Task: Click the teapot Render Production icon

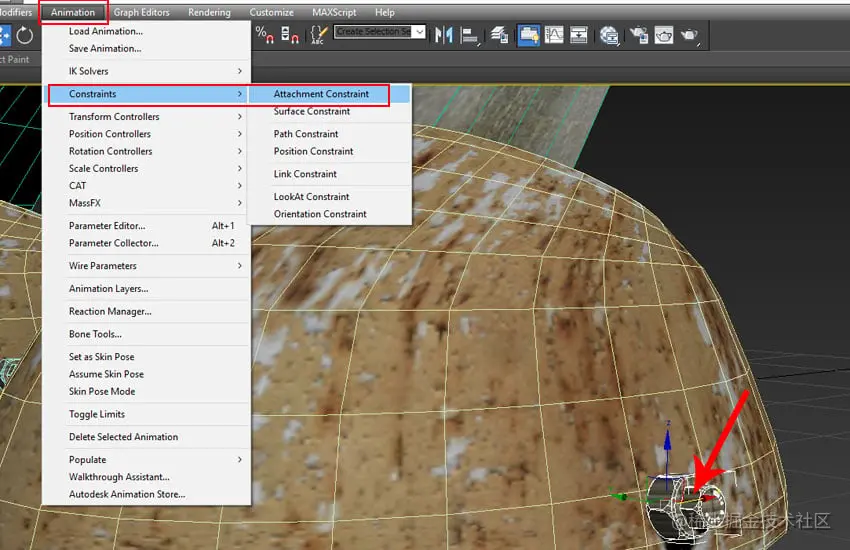Action: (690, 35)
